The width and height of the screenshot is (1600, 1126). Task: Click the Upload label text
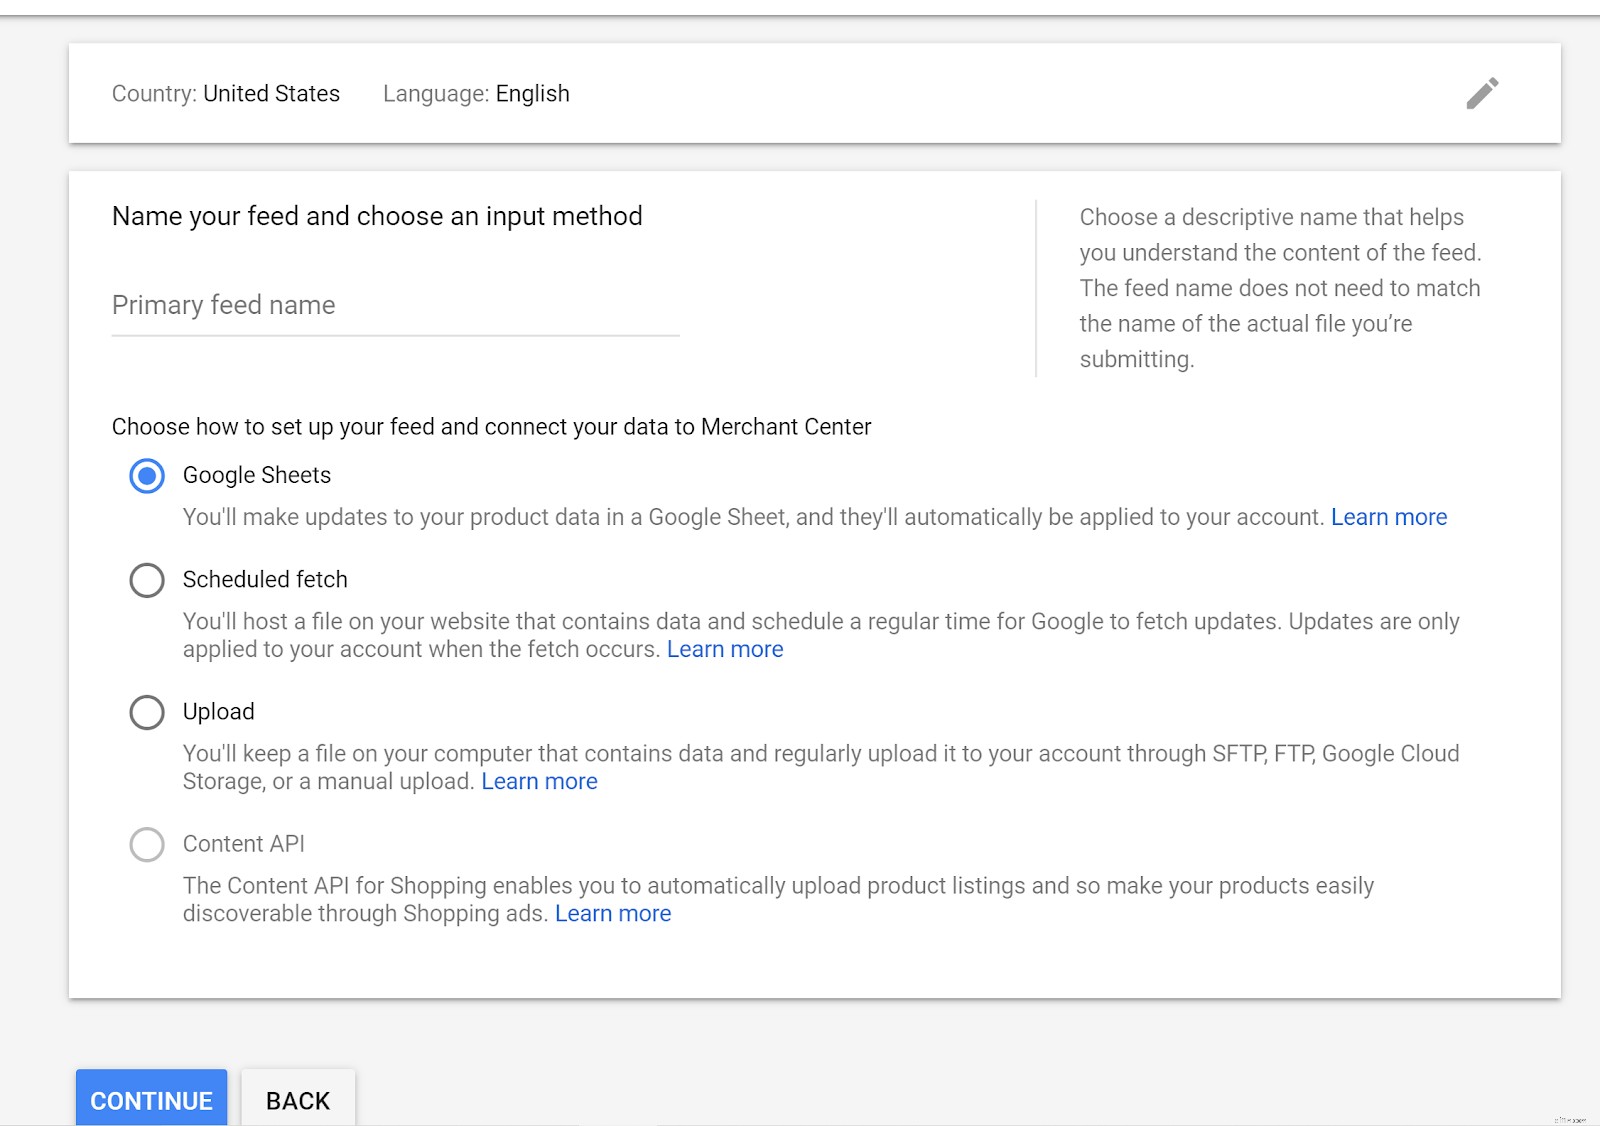click(218, 712)
